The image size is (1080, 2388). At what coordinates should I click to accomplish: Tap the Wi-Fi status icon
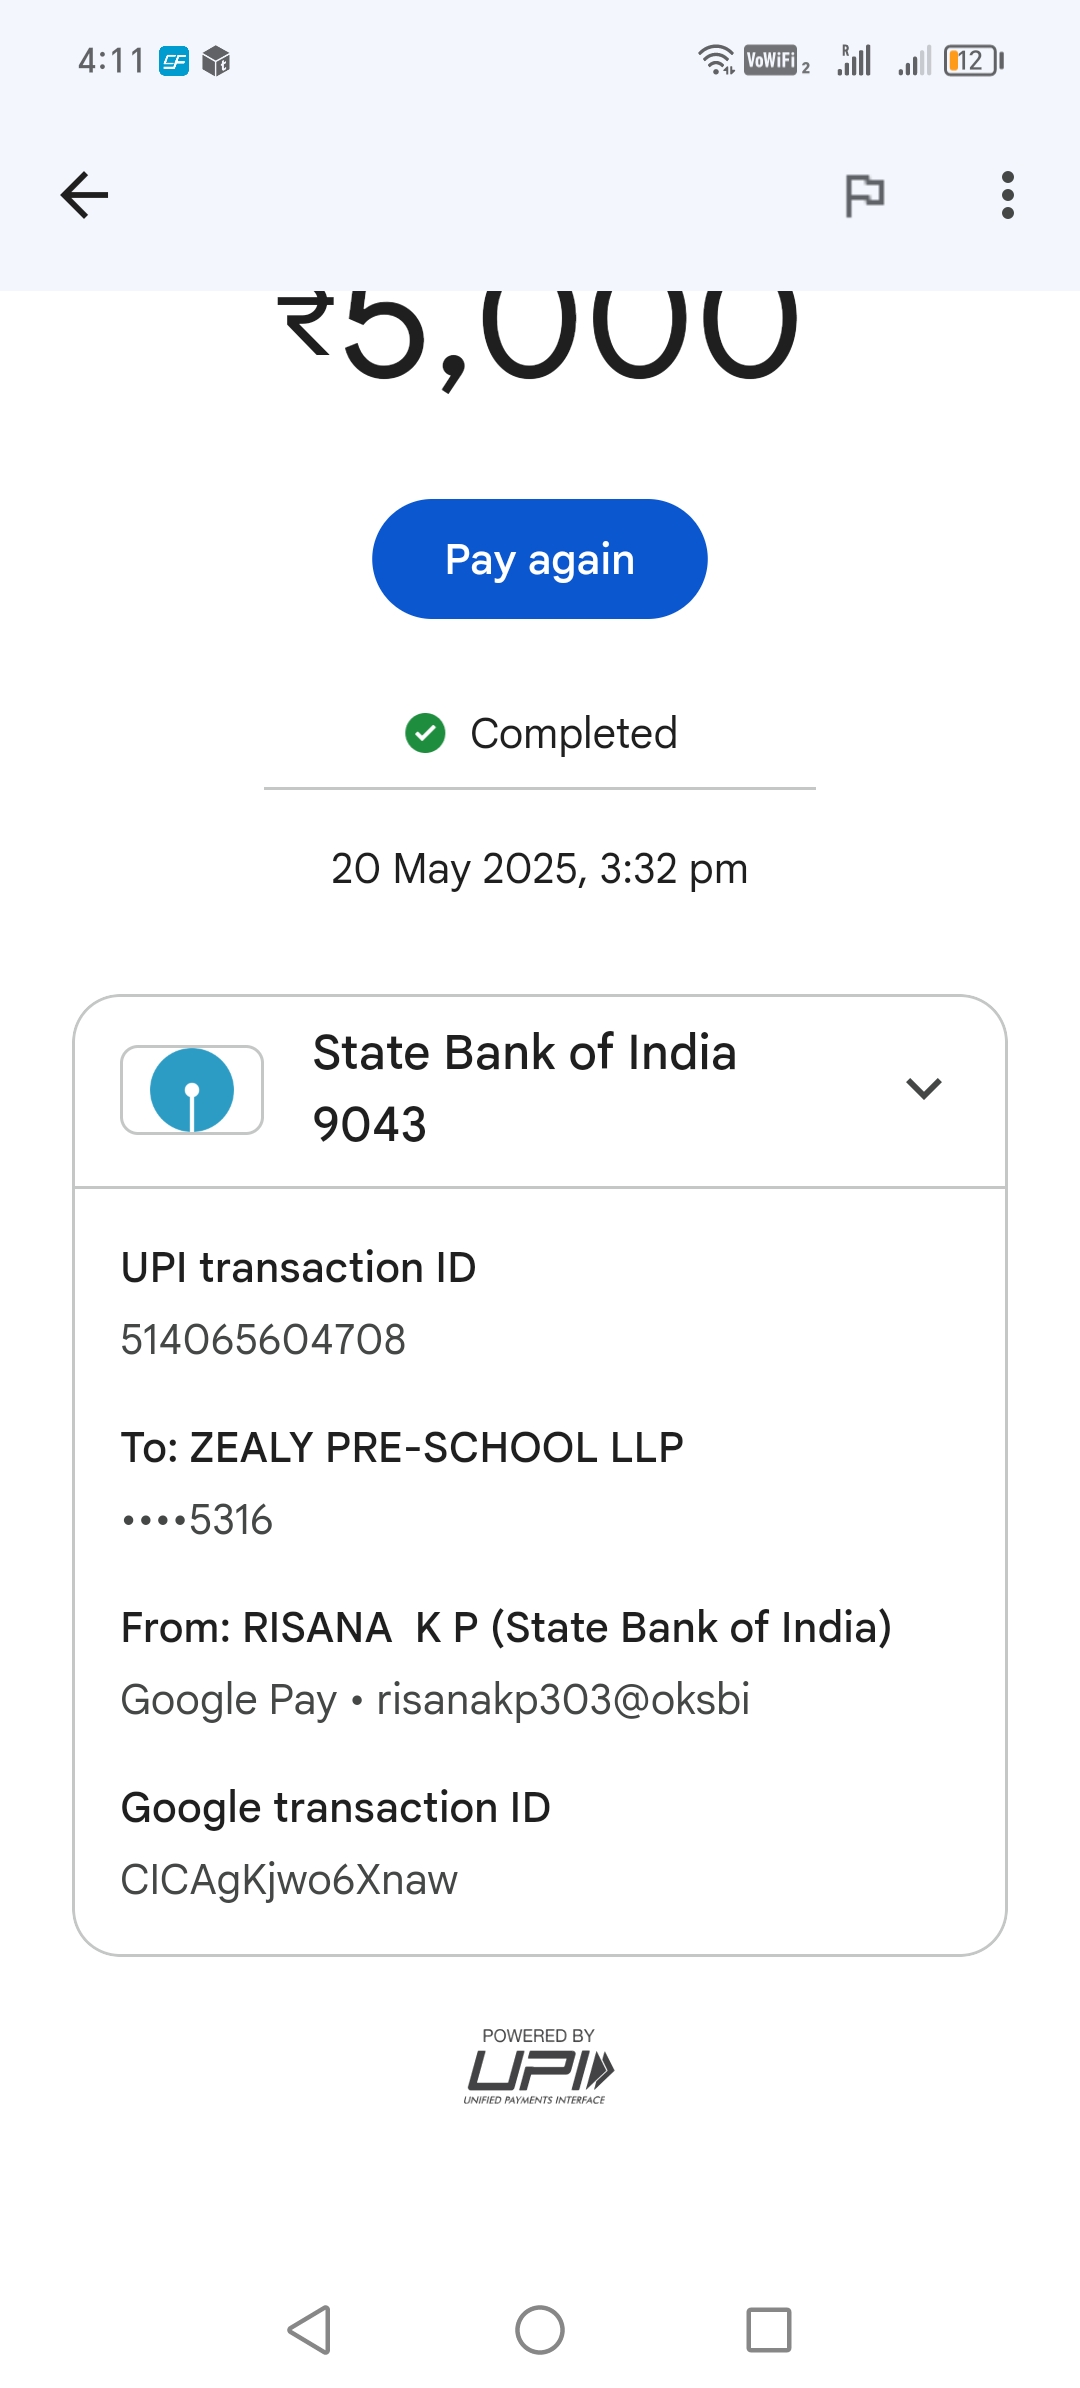(716, 60)
